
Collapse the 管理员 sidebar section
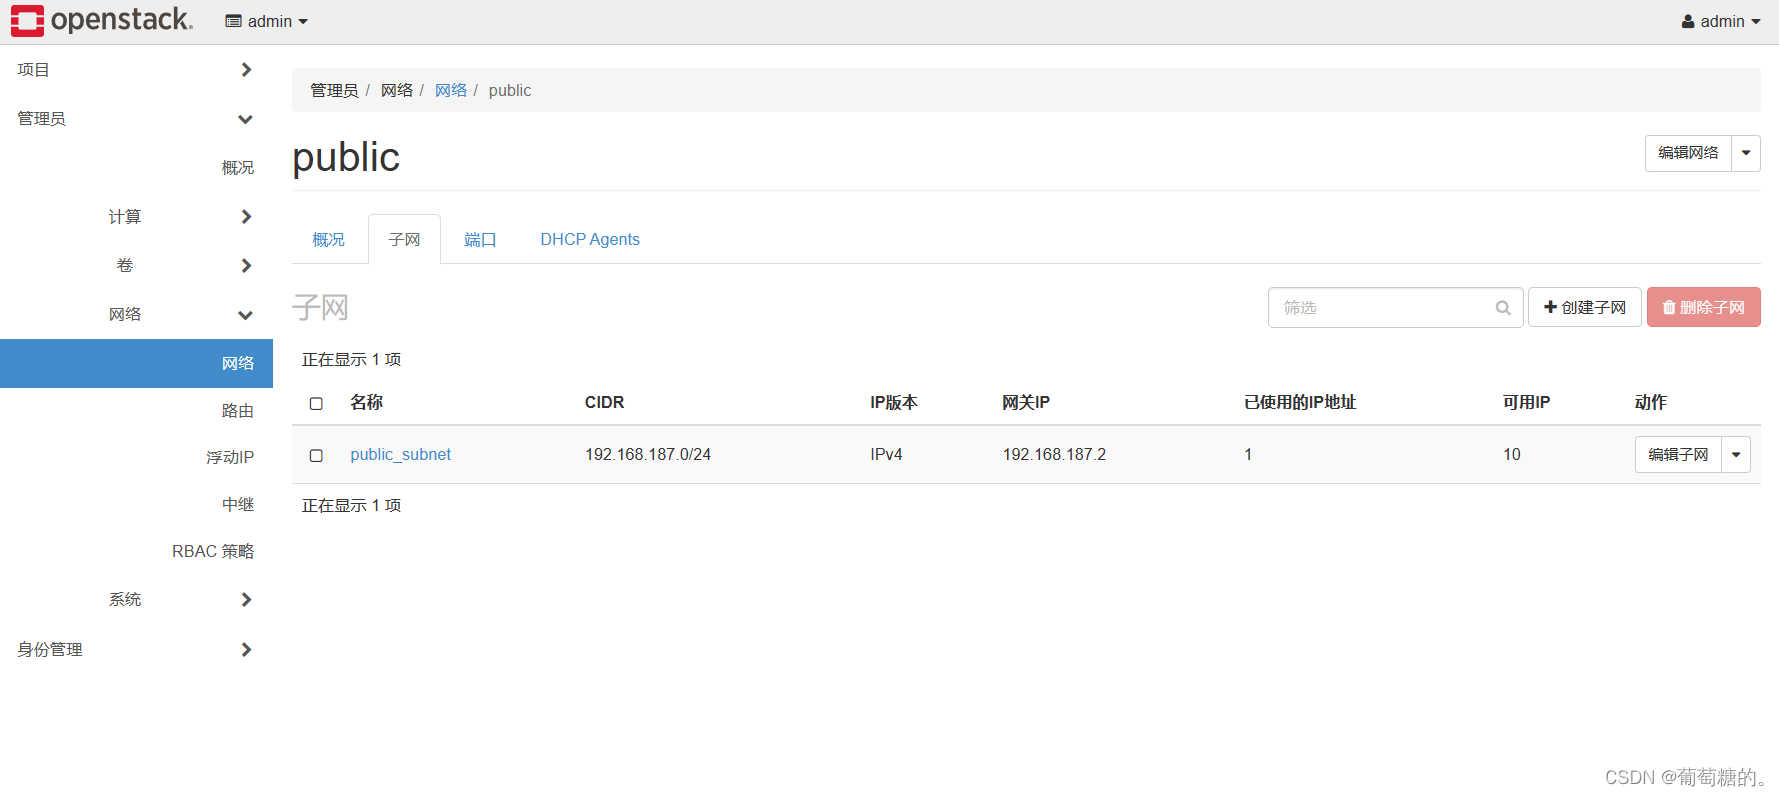pos(136,119)
